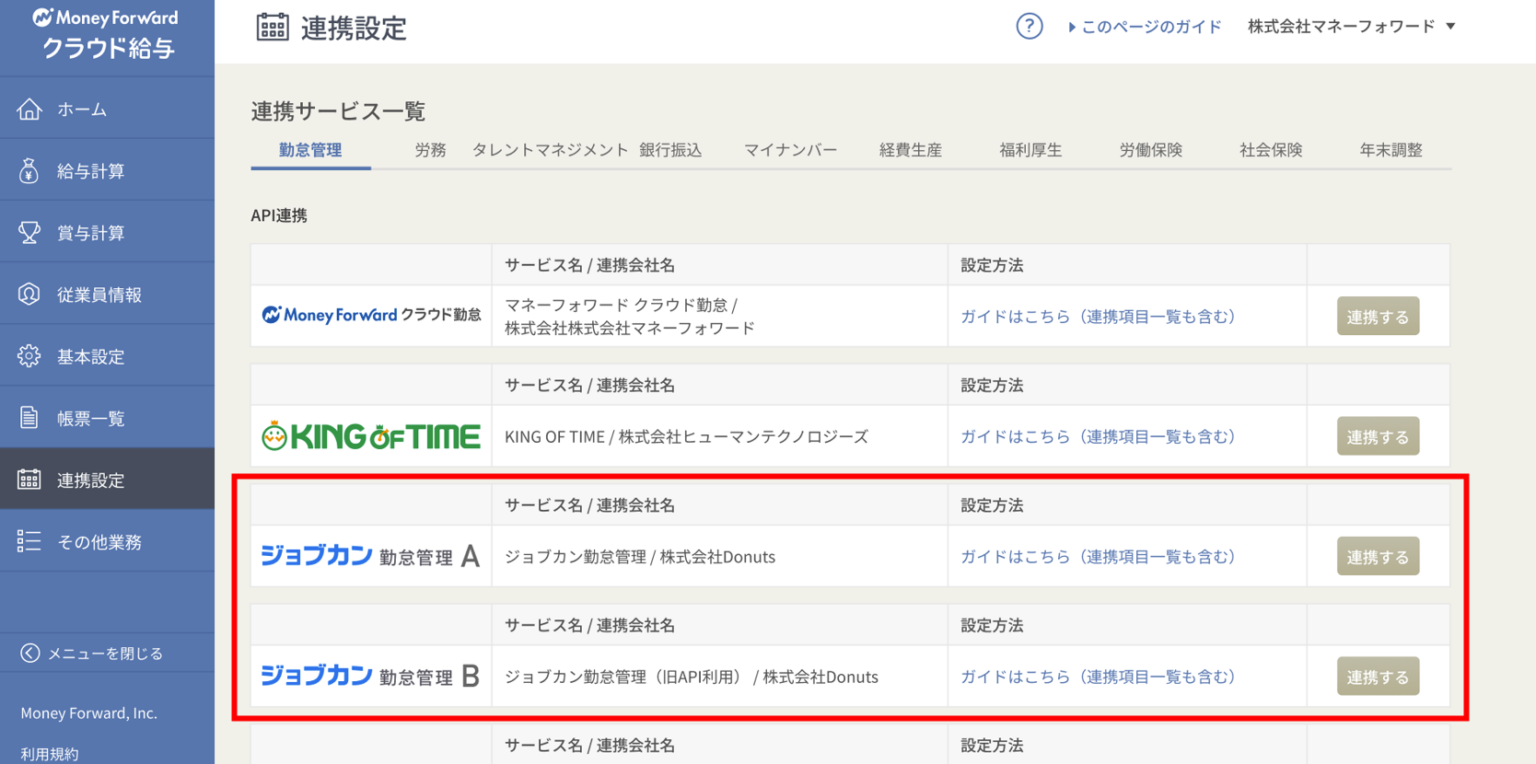The height and width of the screenshot is (764, 1536).
Task: Click the Home house icon in sidebar
Action: pos(30,109)
